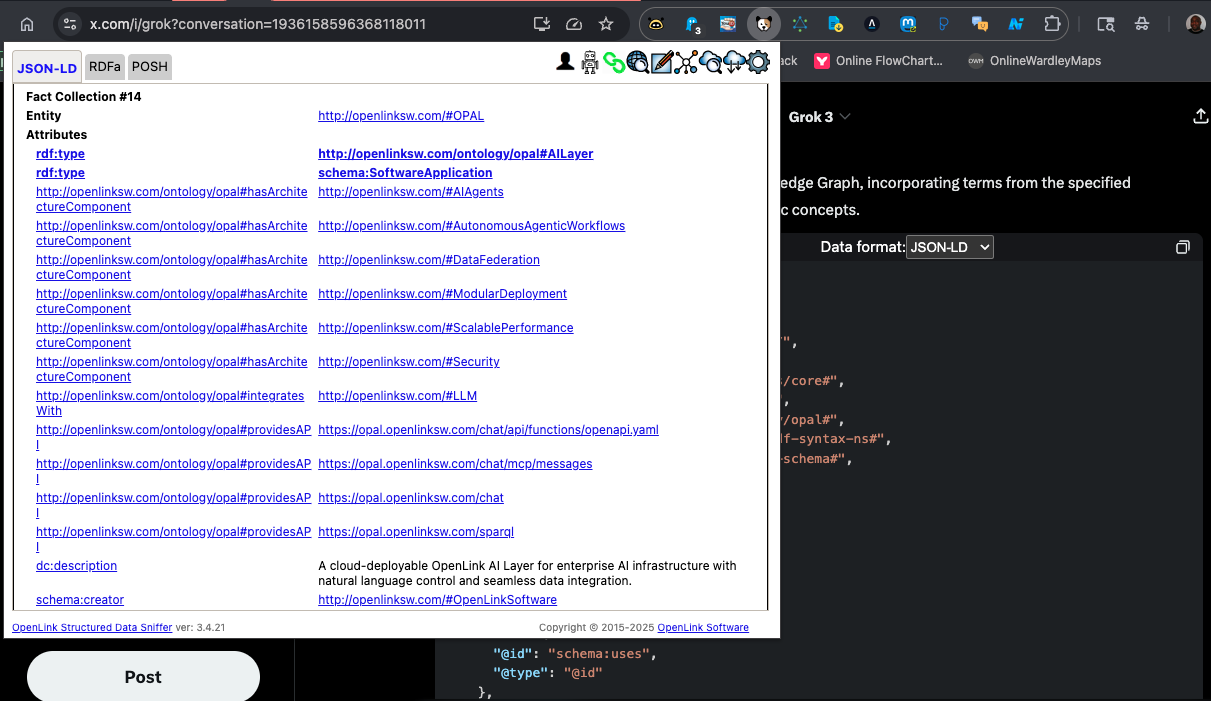1211x701 pixels.
Task: Click the pencil edit icon in Sniffer toolbar
Action: tap(662, 63)
